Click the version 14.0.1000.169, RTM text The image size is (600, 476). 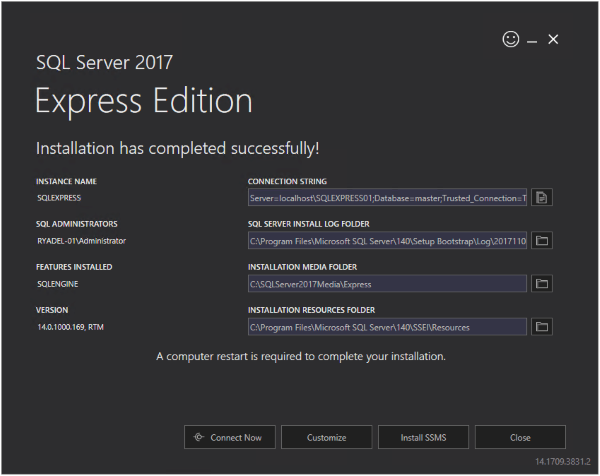(x=70, y=327)
